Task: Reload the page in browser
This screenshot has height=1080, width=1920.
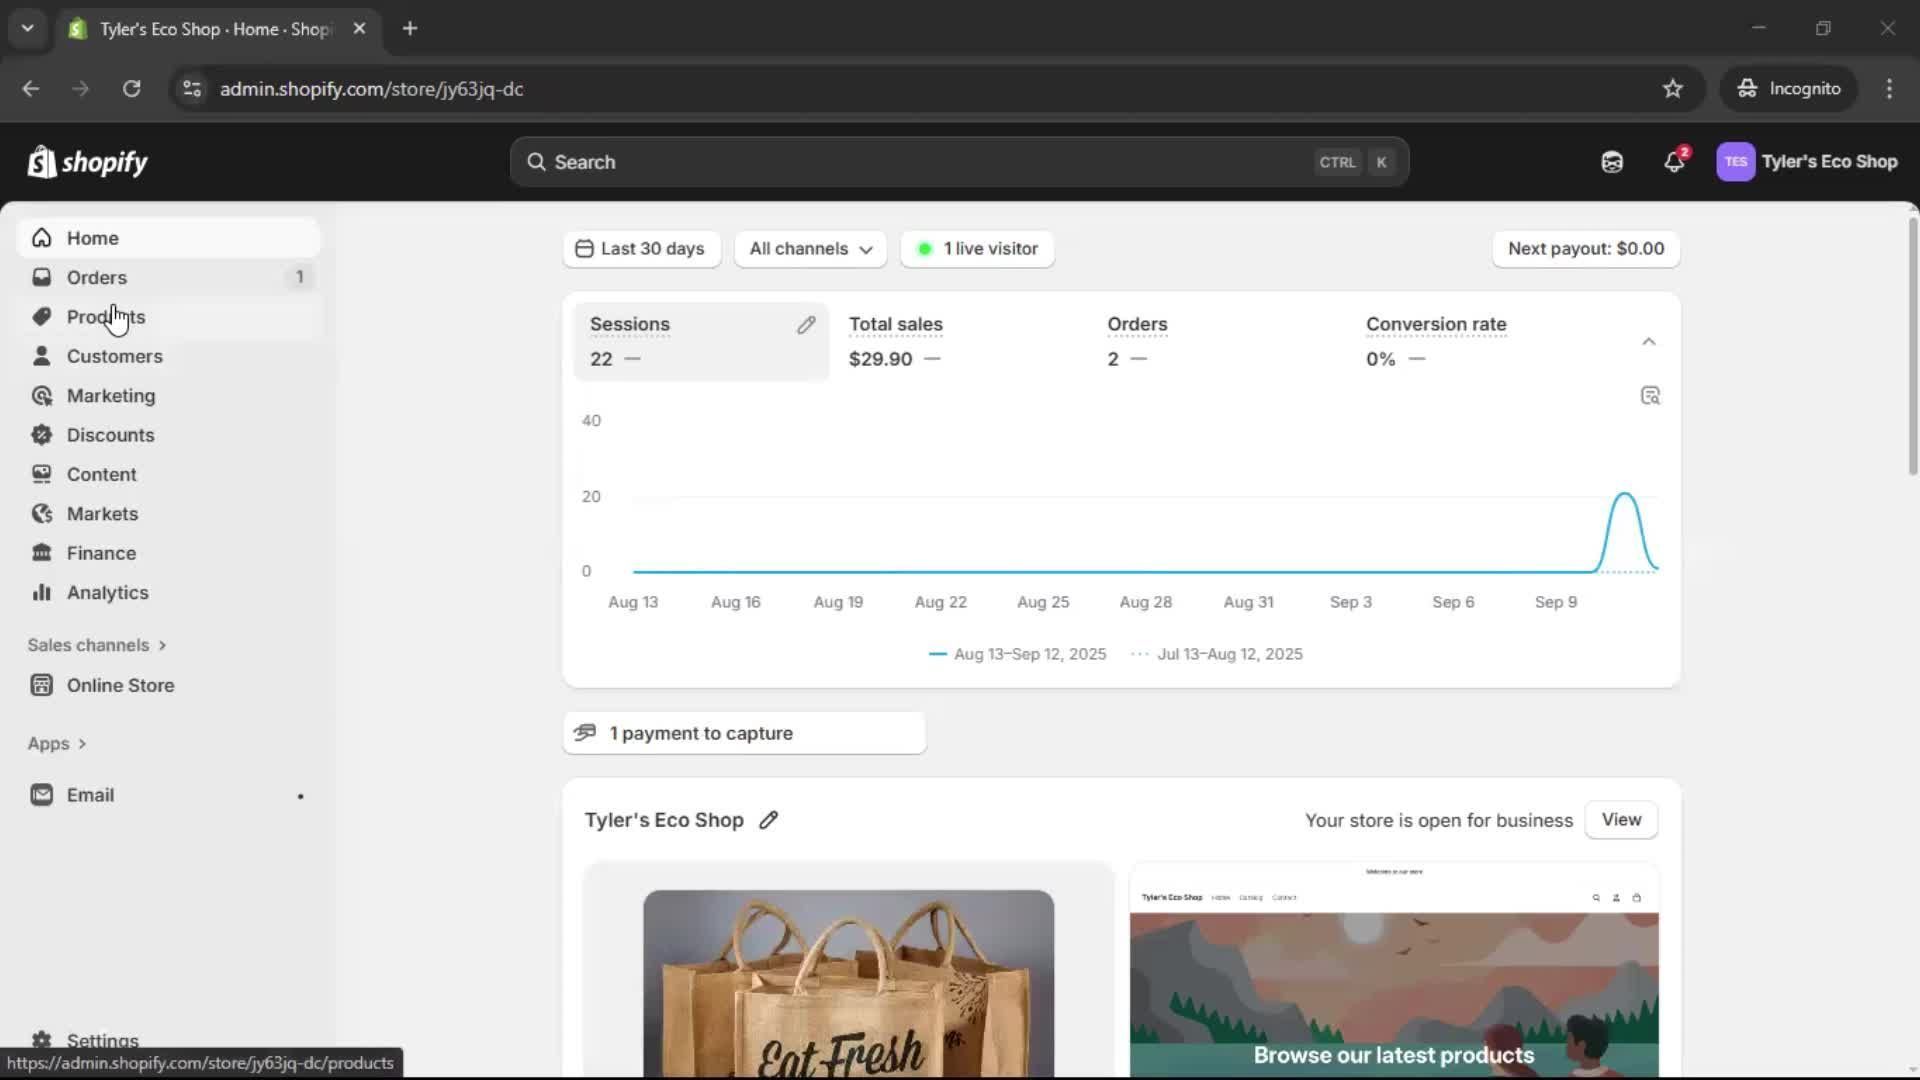Action: [x=131, y=89]
